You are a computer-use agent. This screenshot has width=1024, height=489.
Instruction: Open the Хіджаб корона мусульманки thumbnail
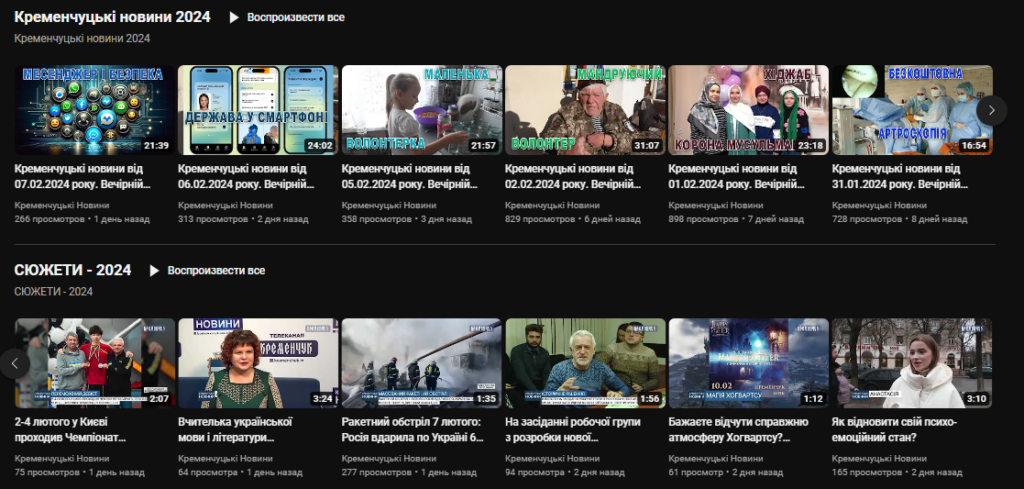pyautogui.click(x=748, y=110)
